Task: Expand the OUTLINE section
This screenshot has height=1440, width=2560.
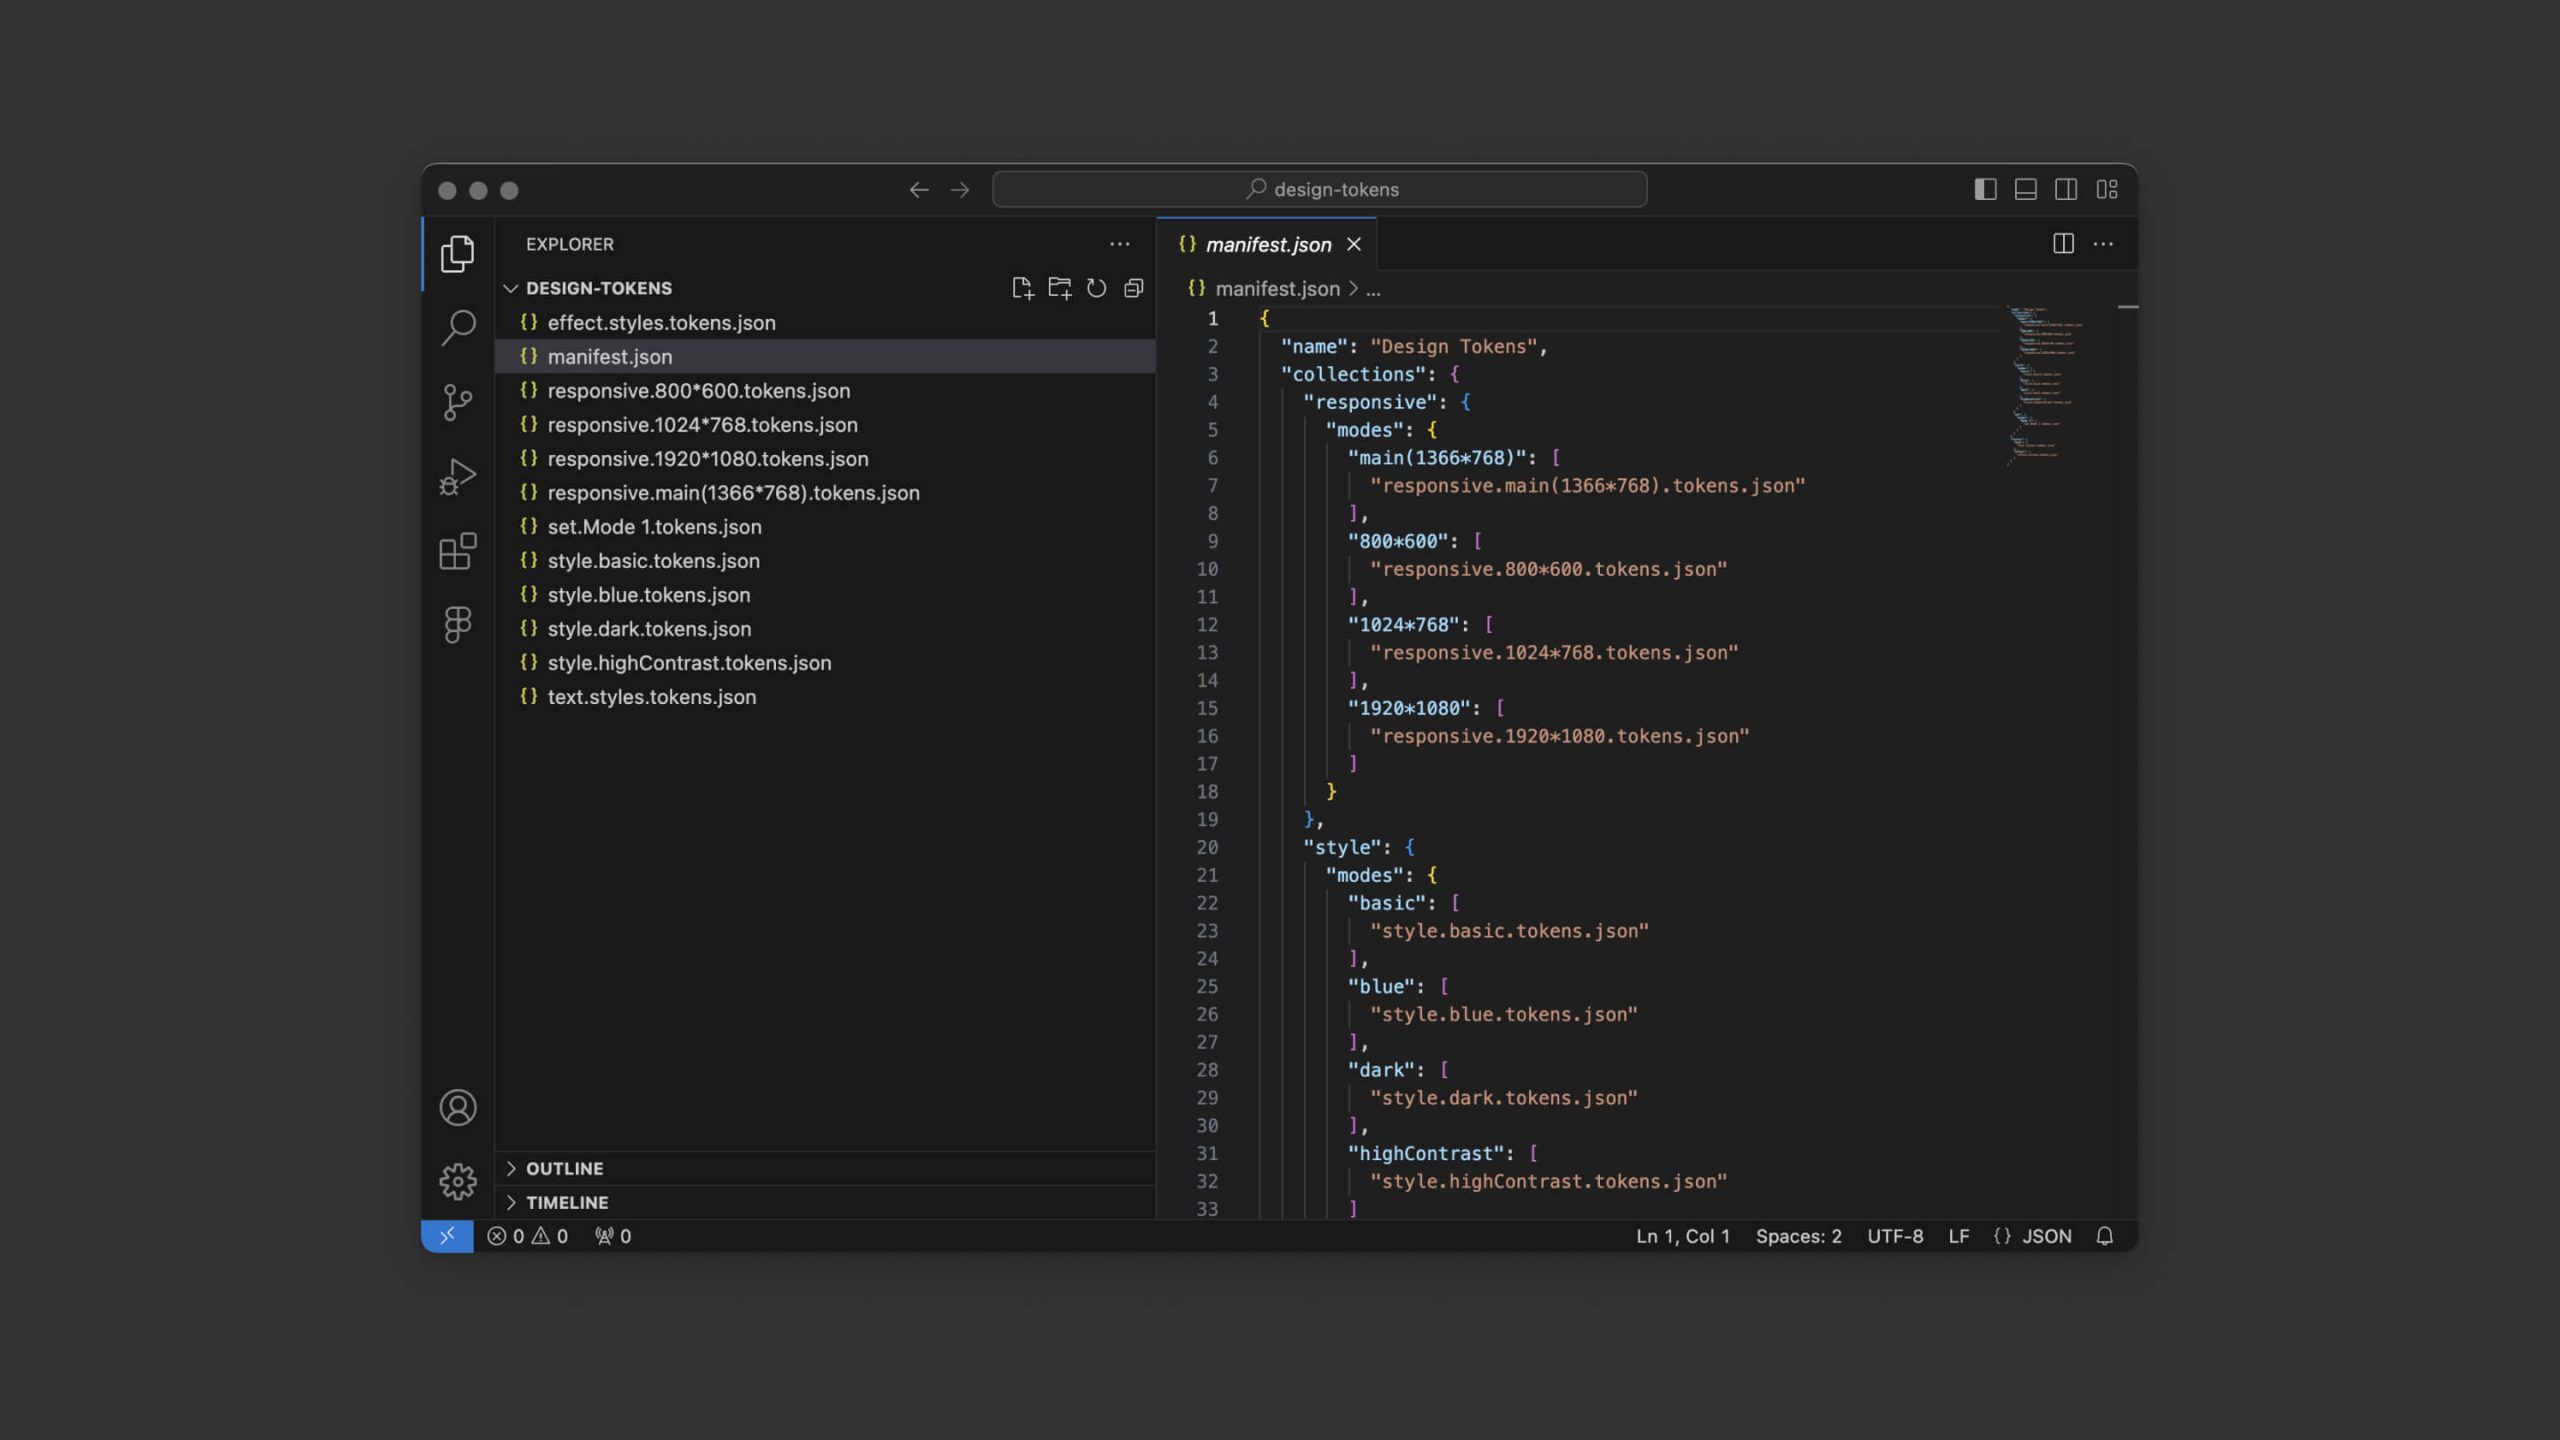Action: (826, 1168)
